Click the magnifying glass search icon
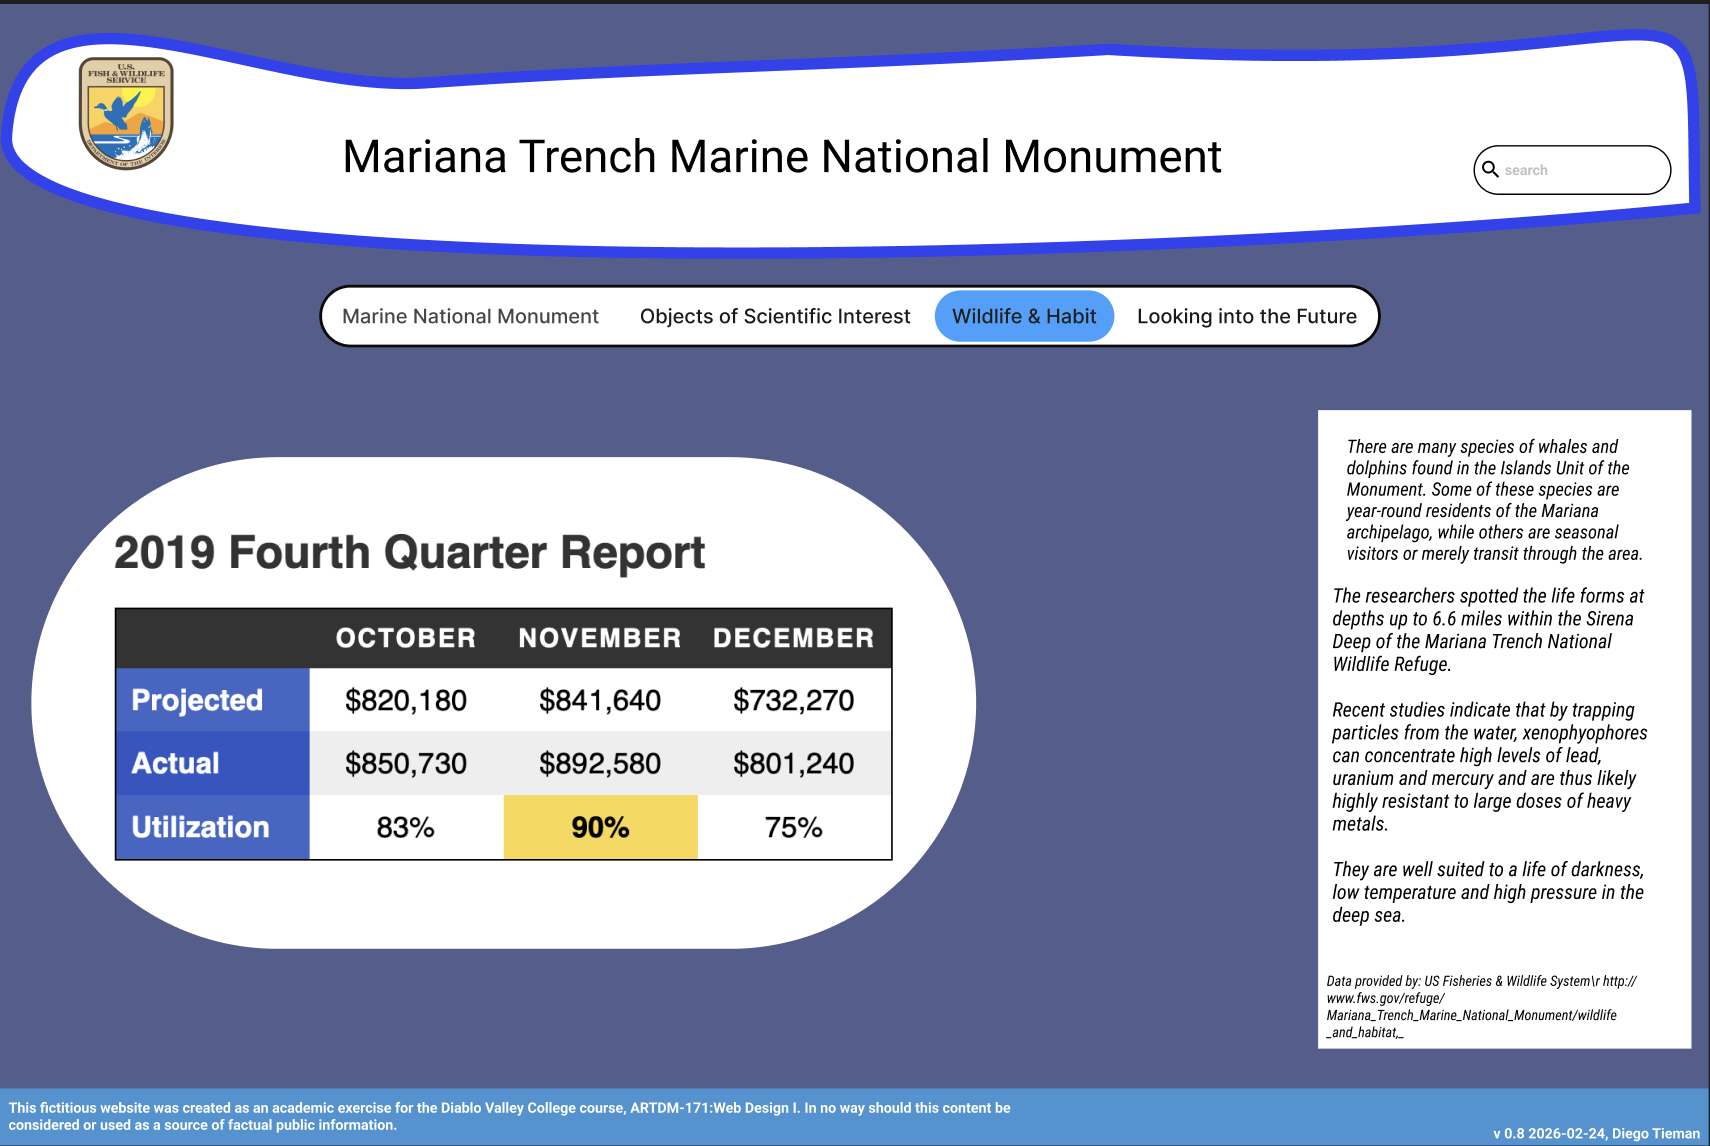Screen dimensions: 1710x1146 click(x=1490, y=170)
